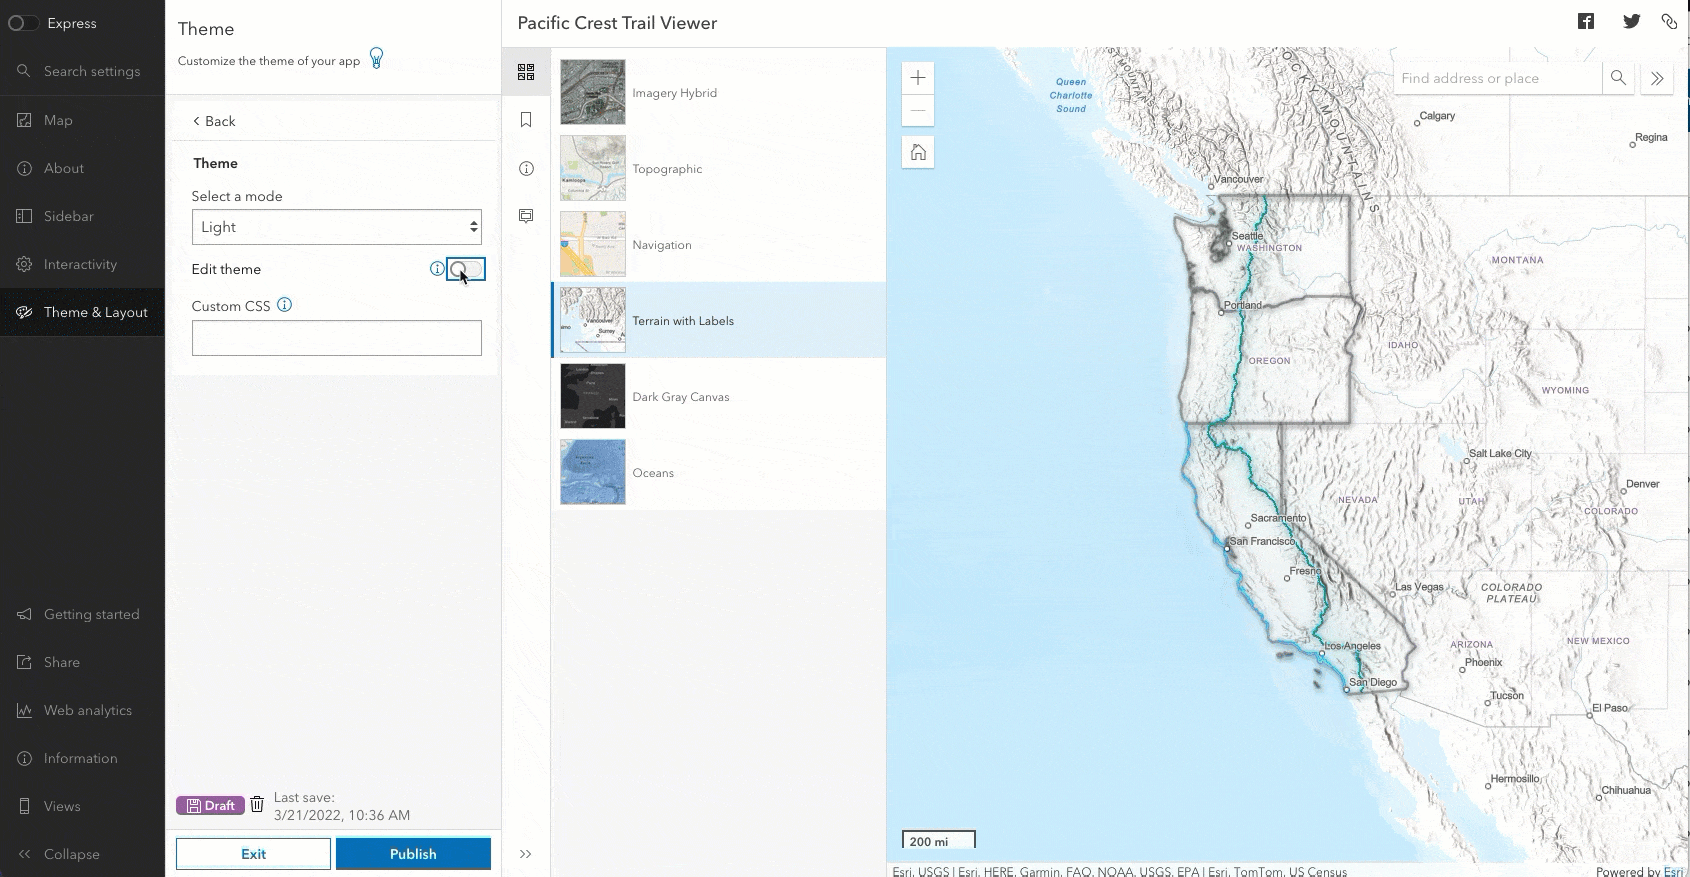Click the Pacific Crest Trail Viewer title

click(x=617, y=23)
